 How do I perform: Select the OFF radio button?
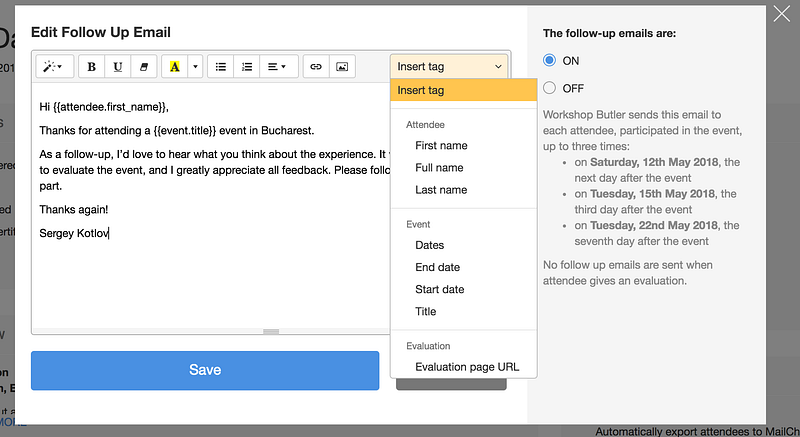549,88
